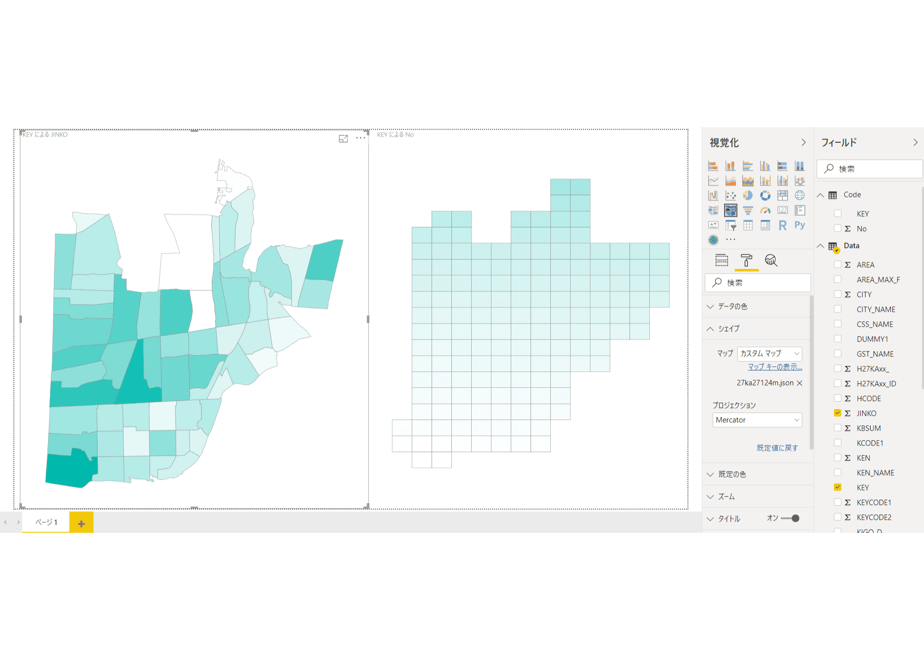Select the area chart visual

[x=730, y=181]
